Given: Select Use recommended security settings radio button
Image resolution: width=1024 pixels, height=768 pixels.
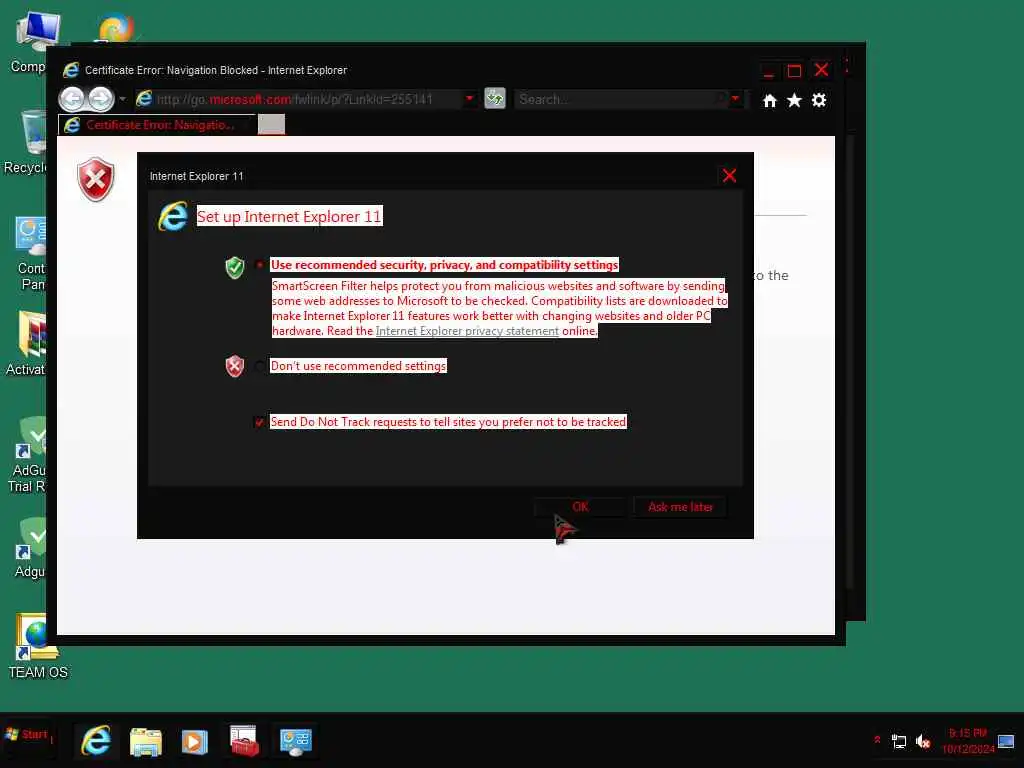Looking at the screenshot, I should click(x=260, y=265).
